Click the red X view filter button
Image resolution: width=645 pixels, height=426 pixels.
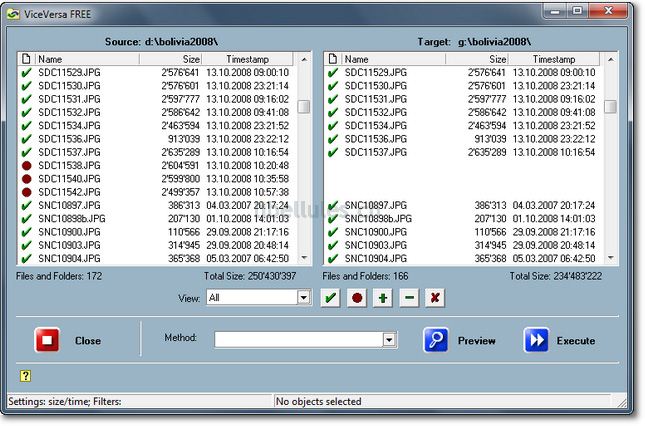click(435, 298)
